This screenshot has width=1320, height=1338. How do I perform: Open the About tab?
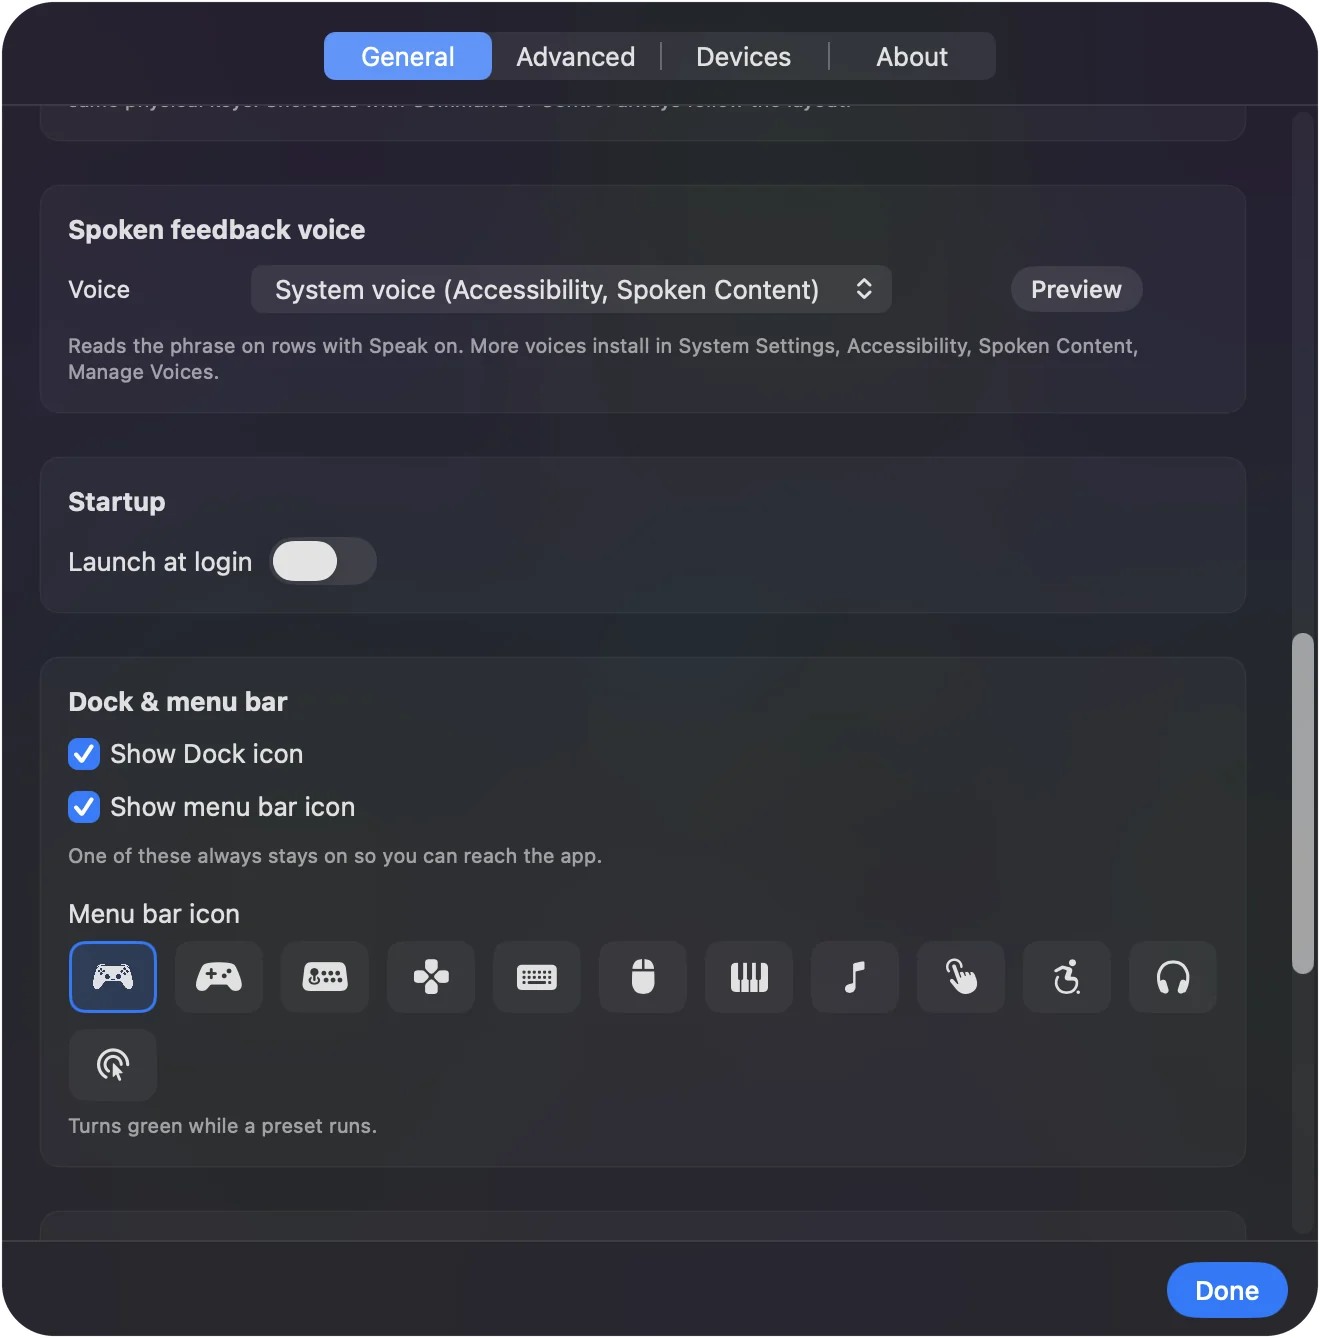click(912, 56)
